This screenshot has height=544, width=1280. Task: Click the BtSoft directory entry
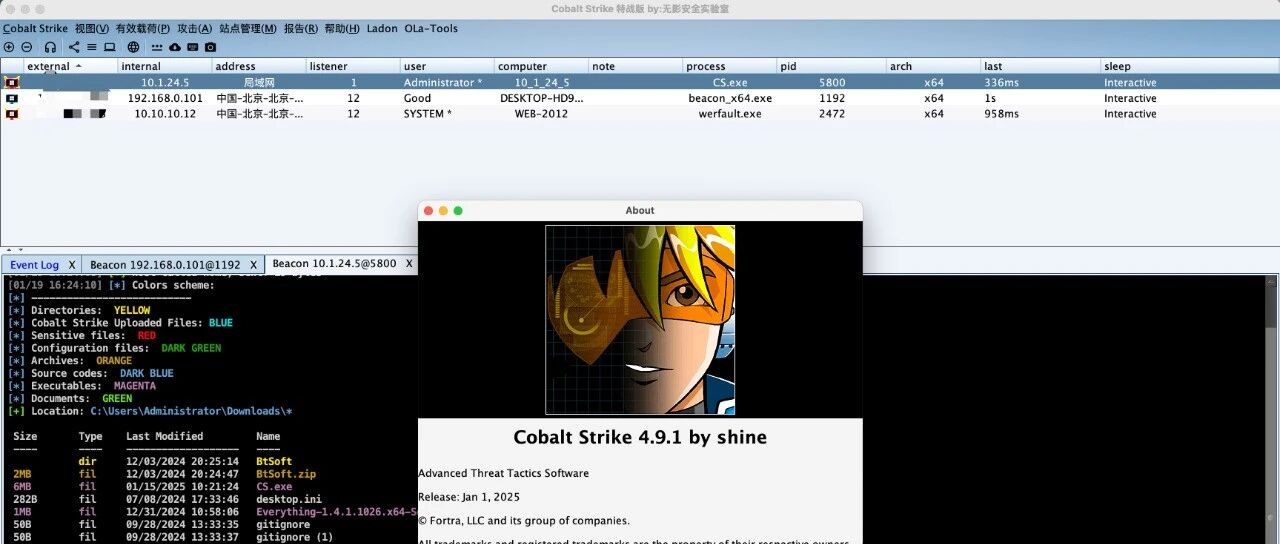274,462
